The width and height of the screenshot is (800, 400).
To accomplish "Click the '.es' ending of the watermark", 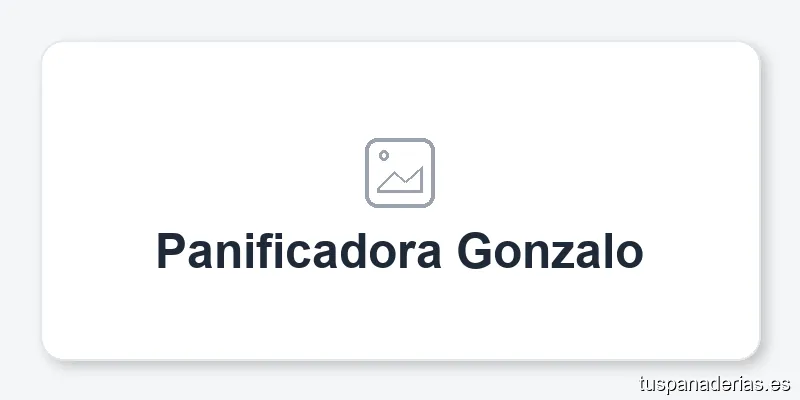I will [x=779, y=385].
